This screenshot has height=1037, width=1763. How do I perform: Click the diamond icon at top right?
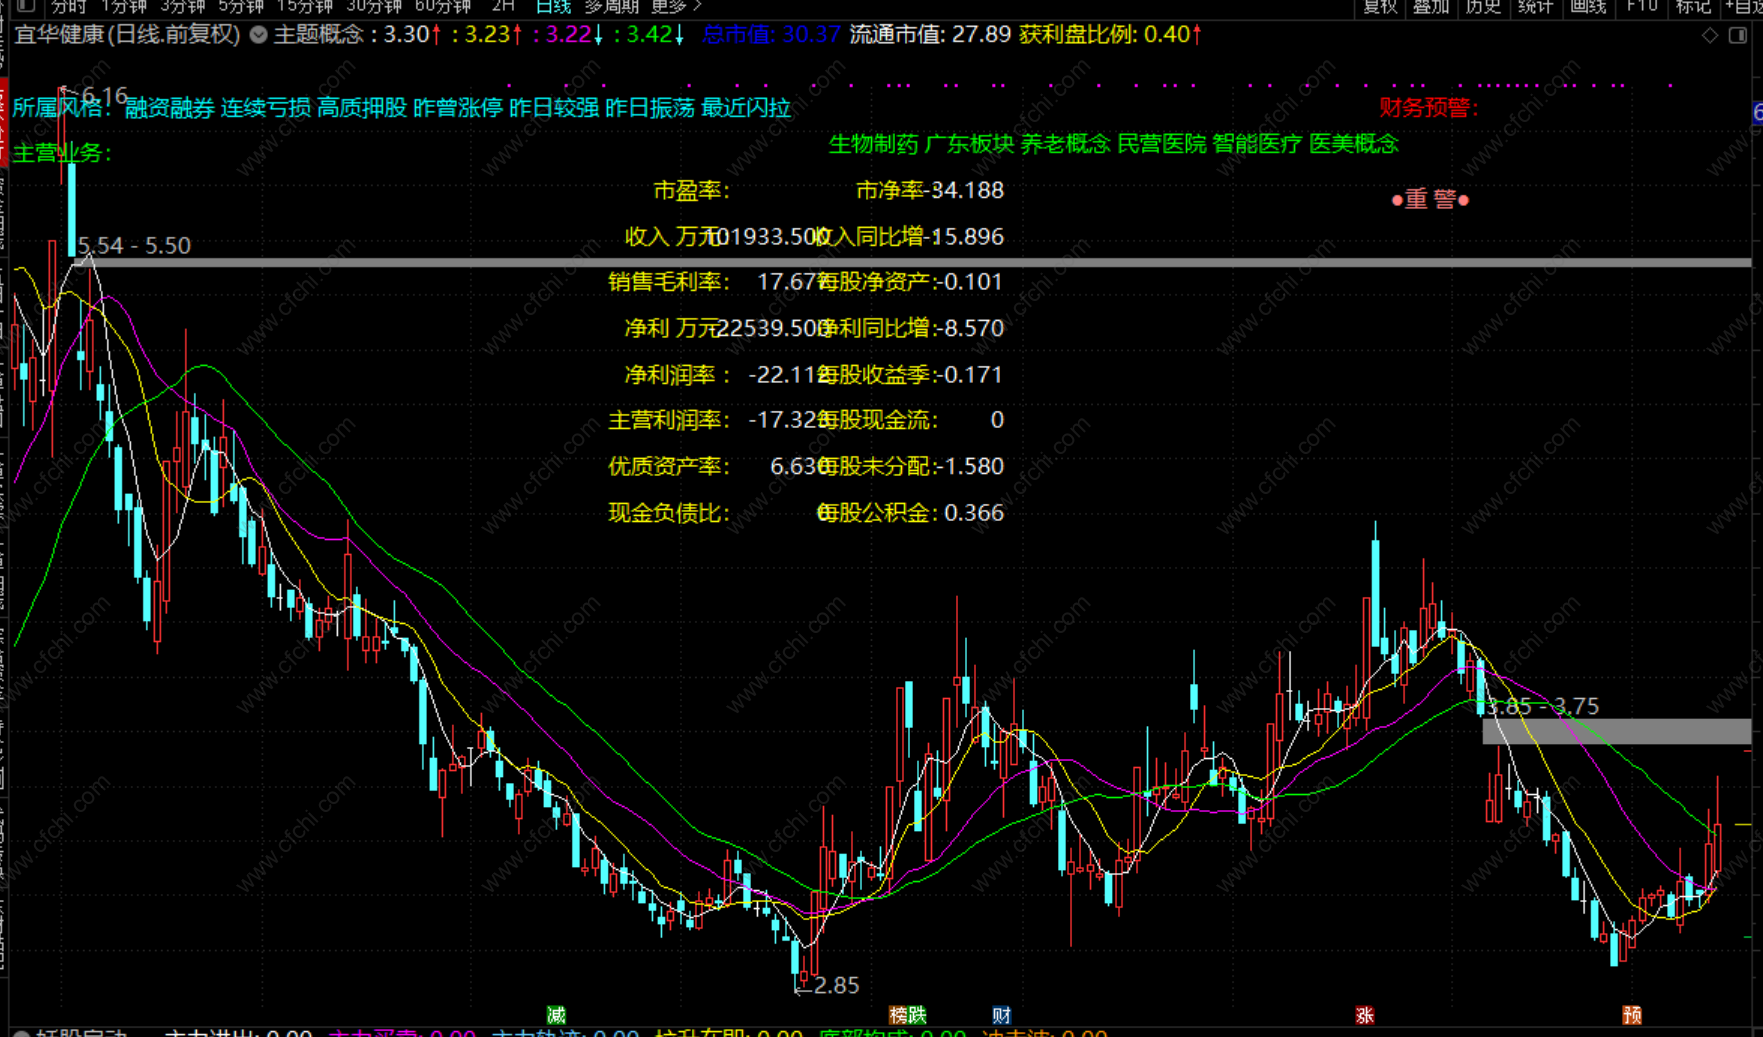click(1710, 35)
